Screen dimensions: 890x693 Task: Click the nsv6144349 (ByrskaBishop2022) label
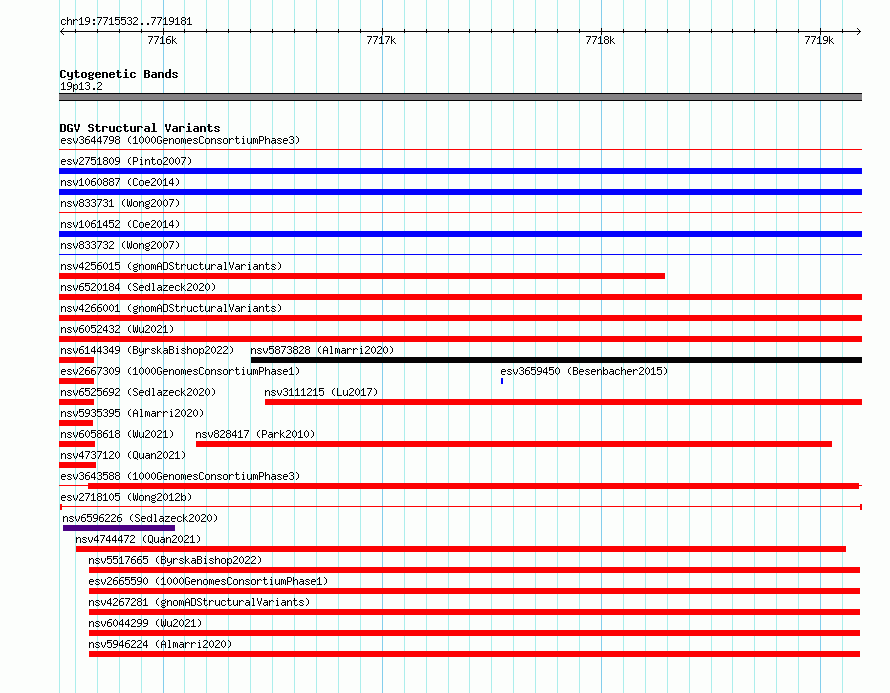147,350
